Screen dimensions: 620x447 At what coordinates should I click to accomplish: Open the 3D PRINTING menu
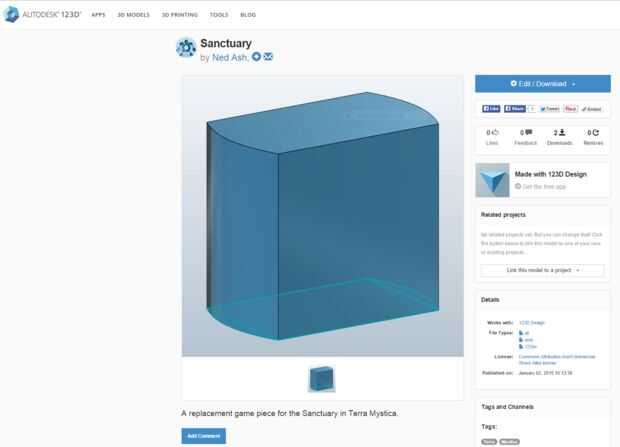pyautogui.click(x=180, y=15)
